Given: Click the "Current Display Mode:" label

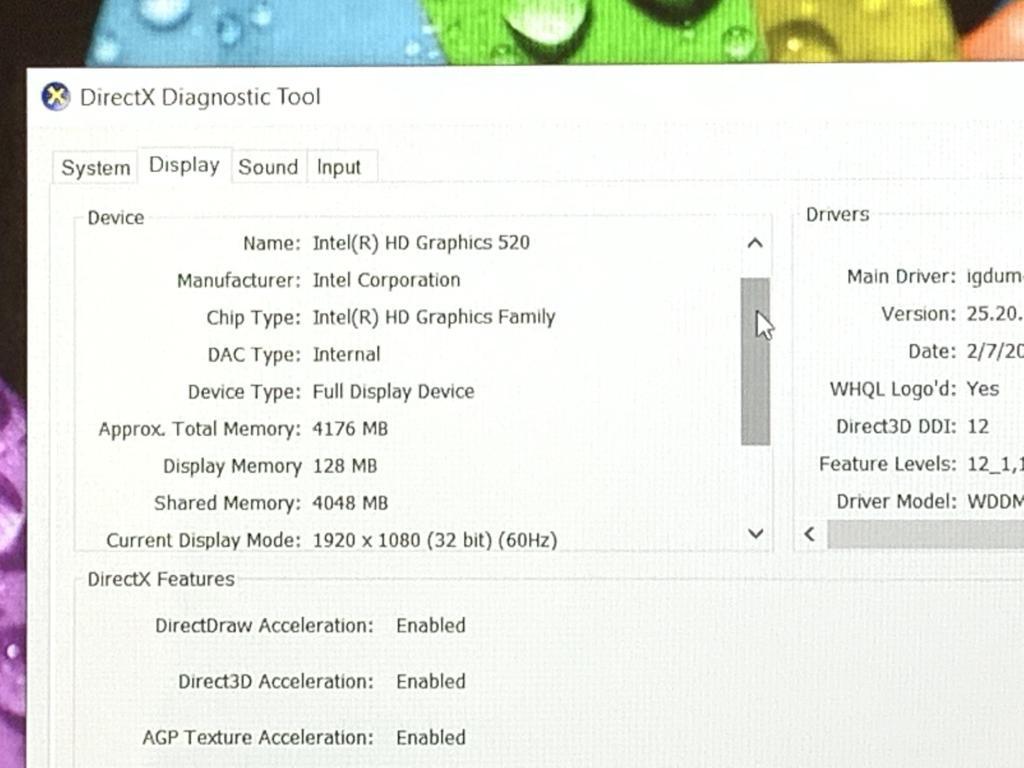Looking at the screenshot, I should (204, 541).
